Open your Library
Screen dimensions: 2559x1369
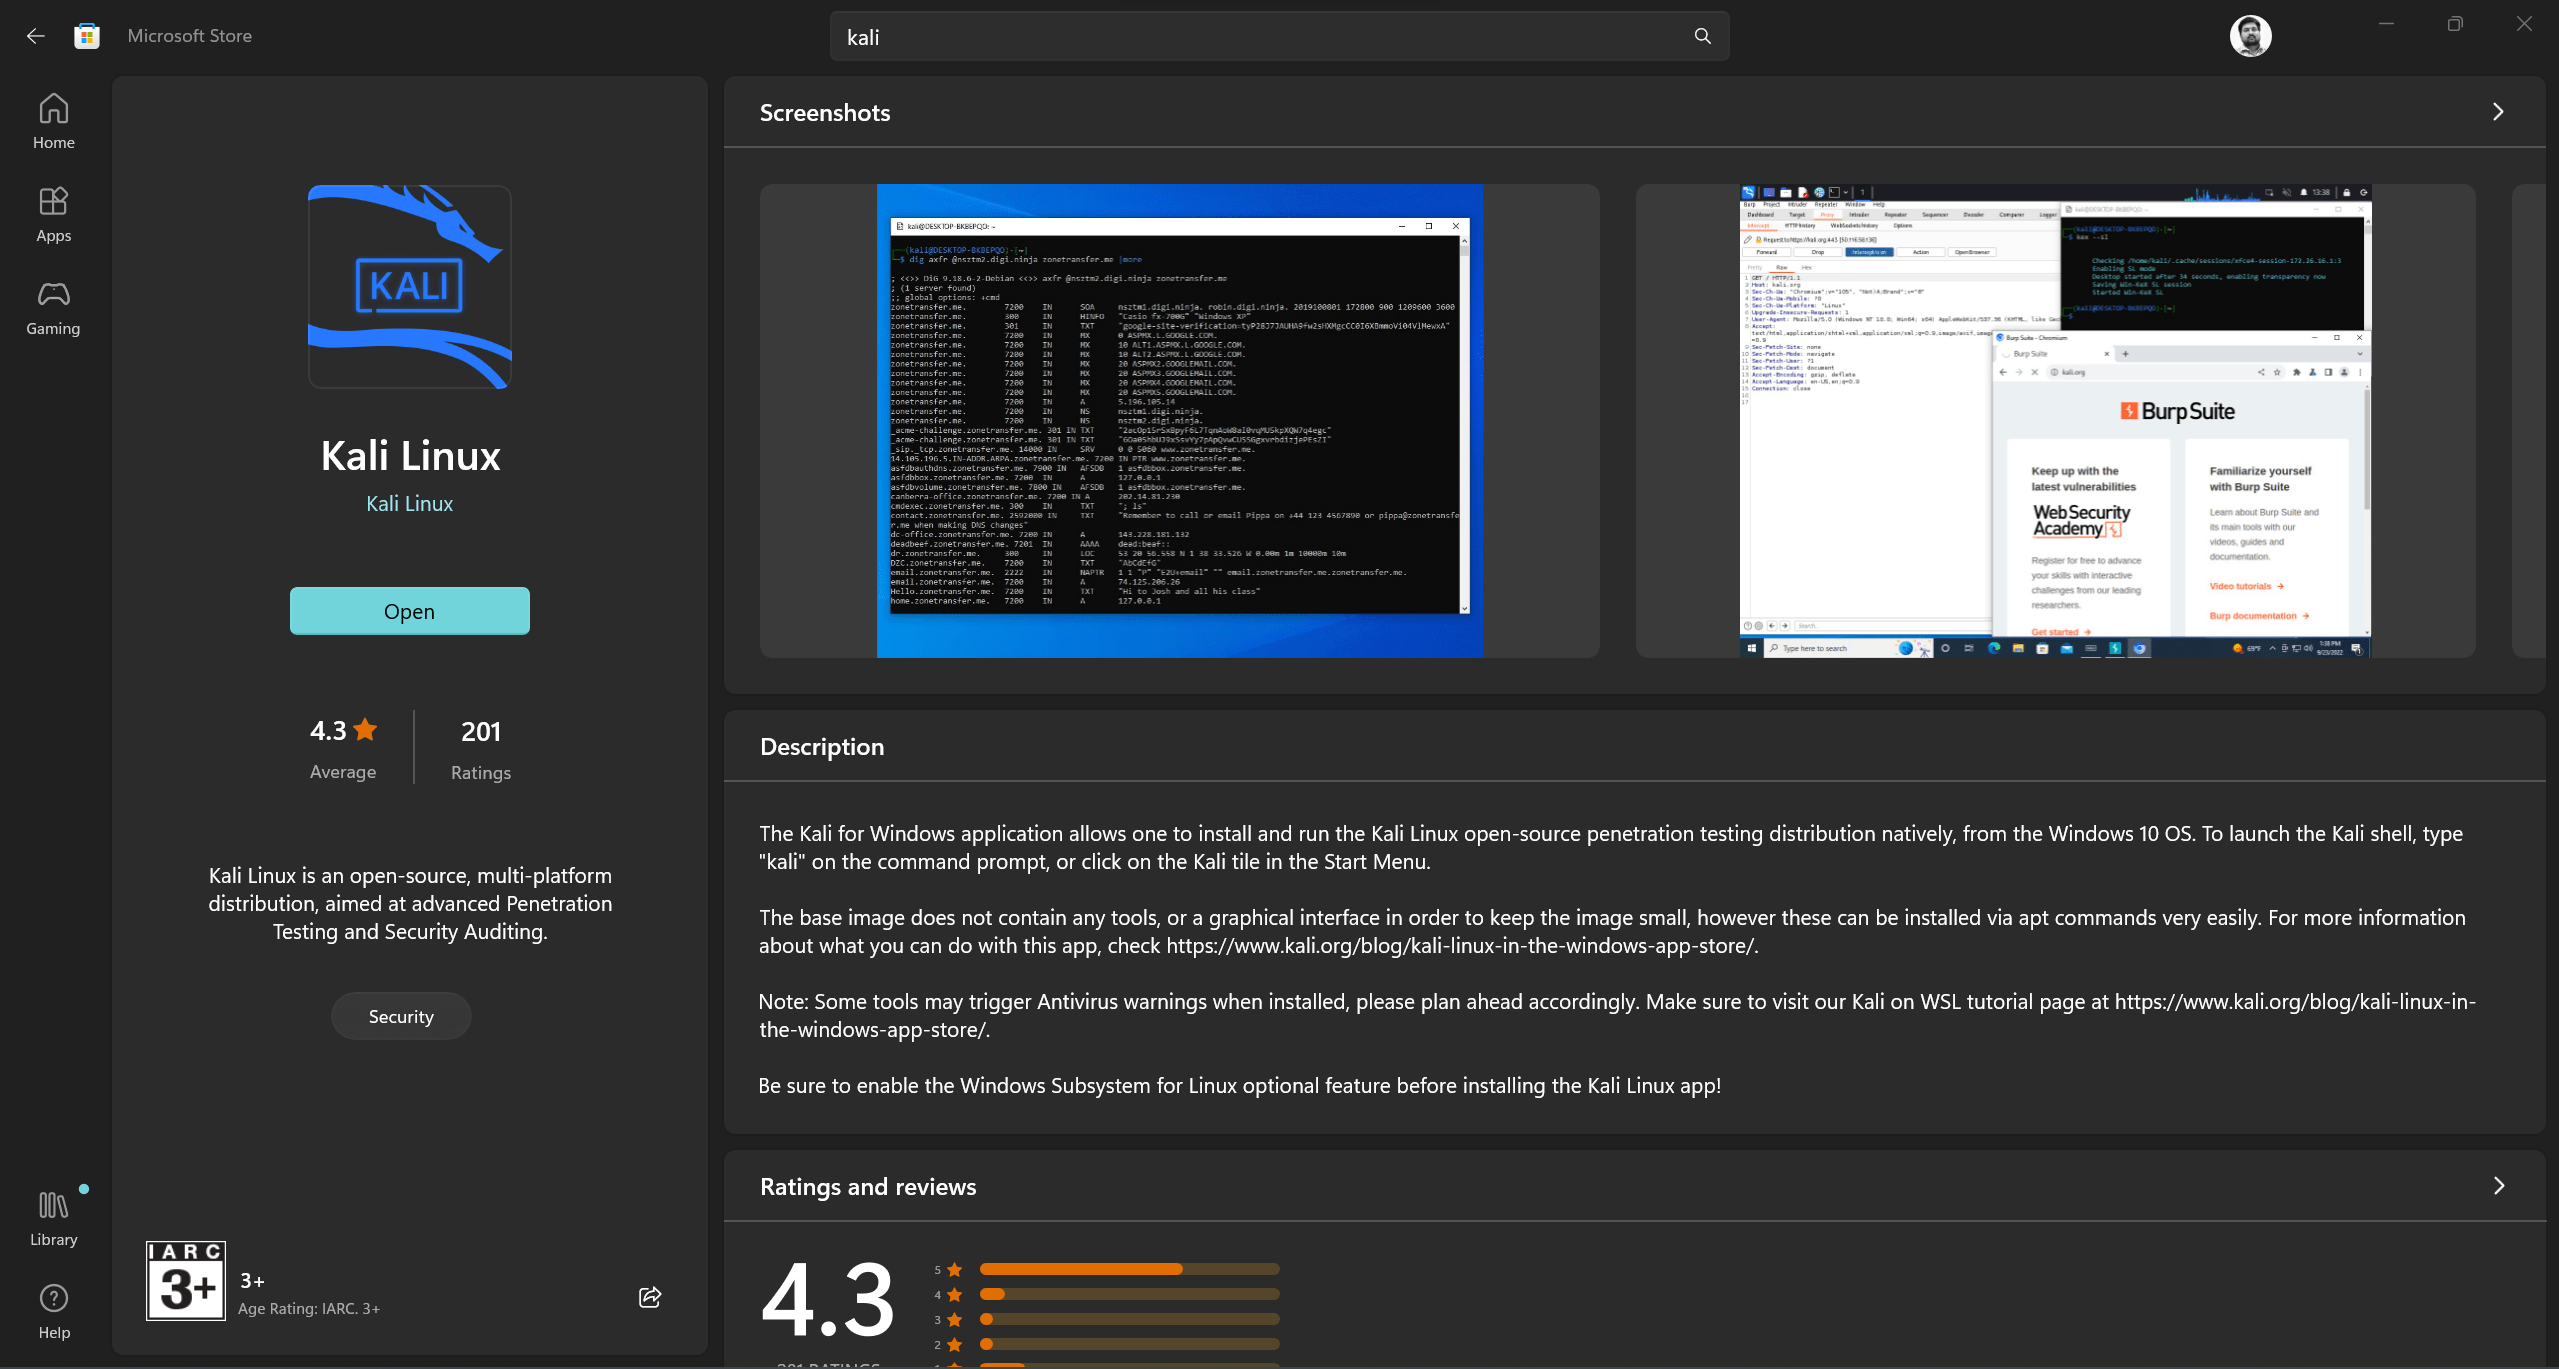pos(53,1217)
